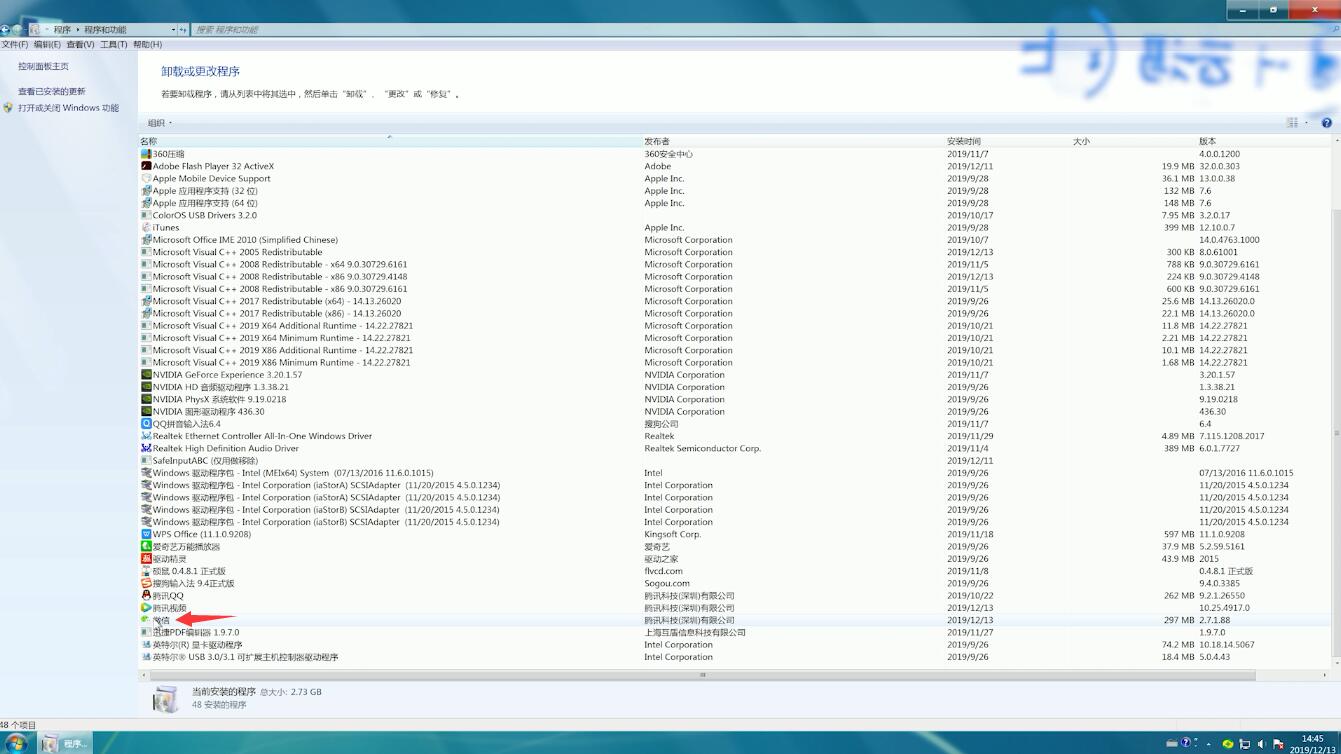Click the iTunes program icon
Image resolution: width=1341 pixels, height=754 pixels.
coord(146,228)
